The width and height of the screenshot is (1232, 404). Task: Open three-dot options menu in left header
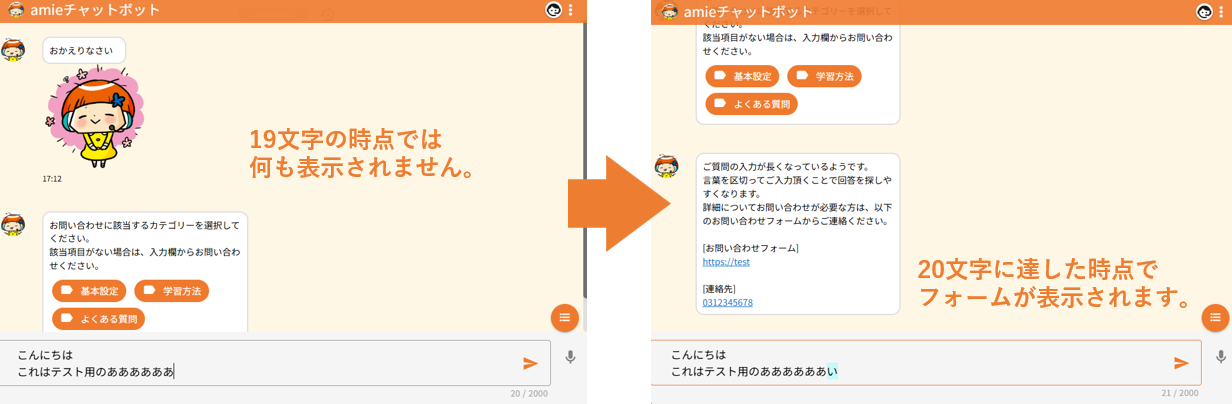click(571, 11)
